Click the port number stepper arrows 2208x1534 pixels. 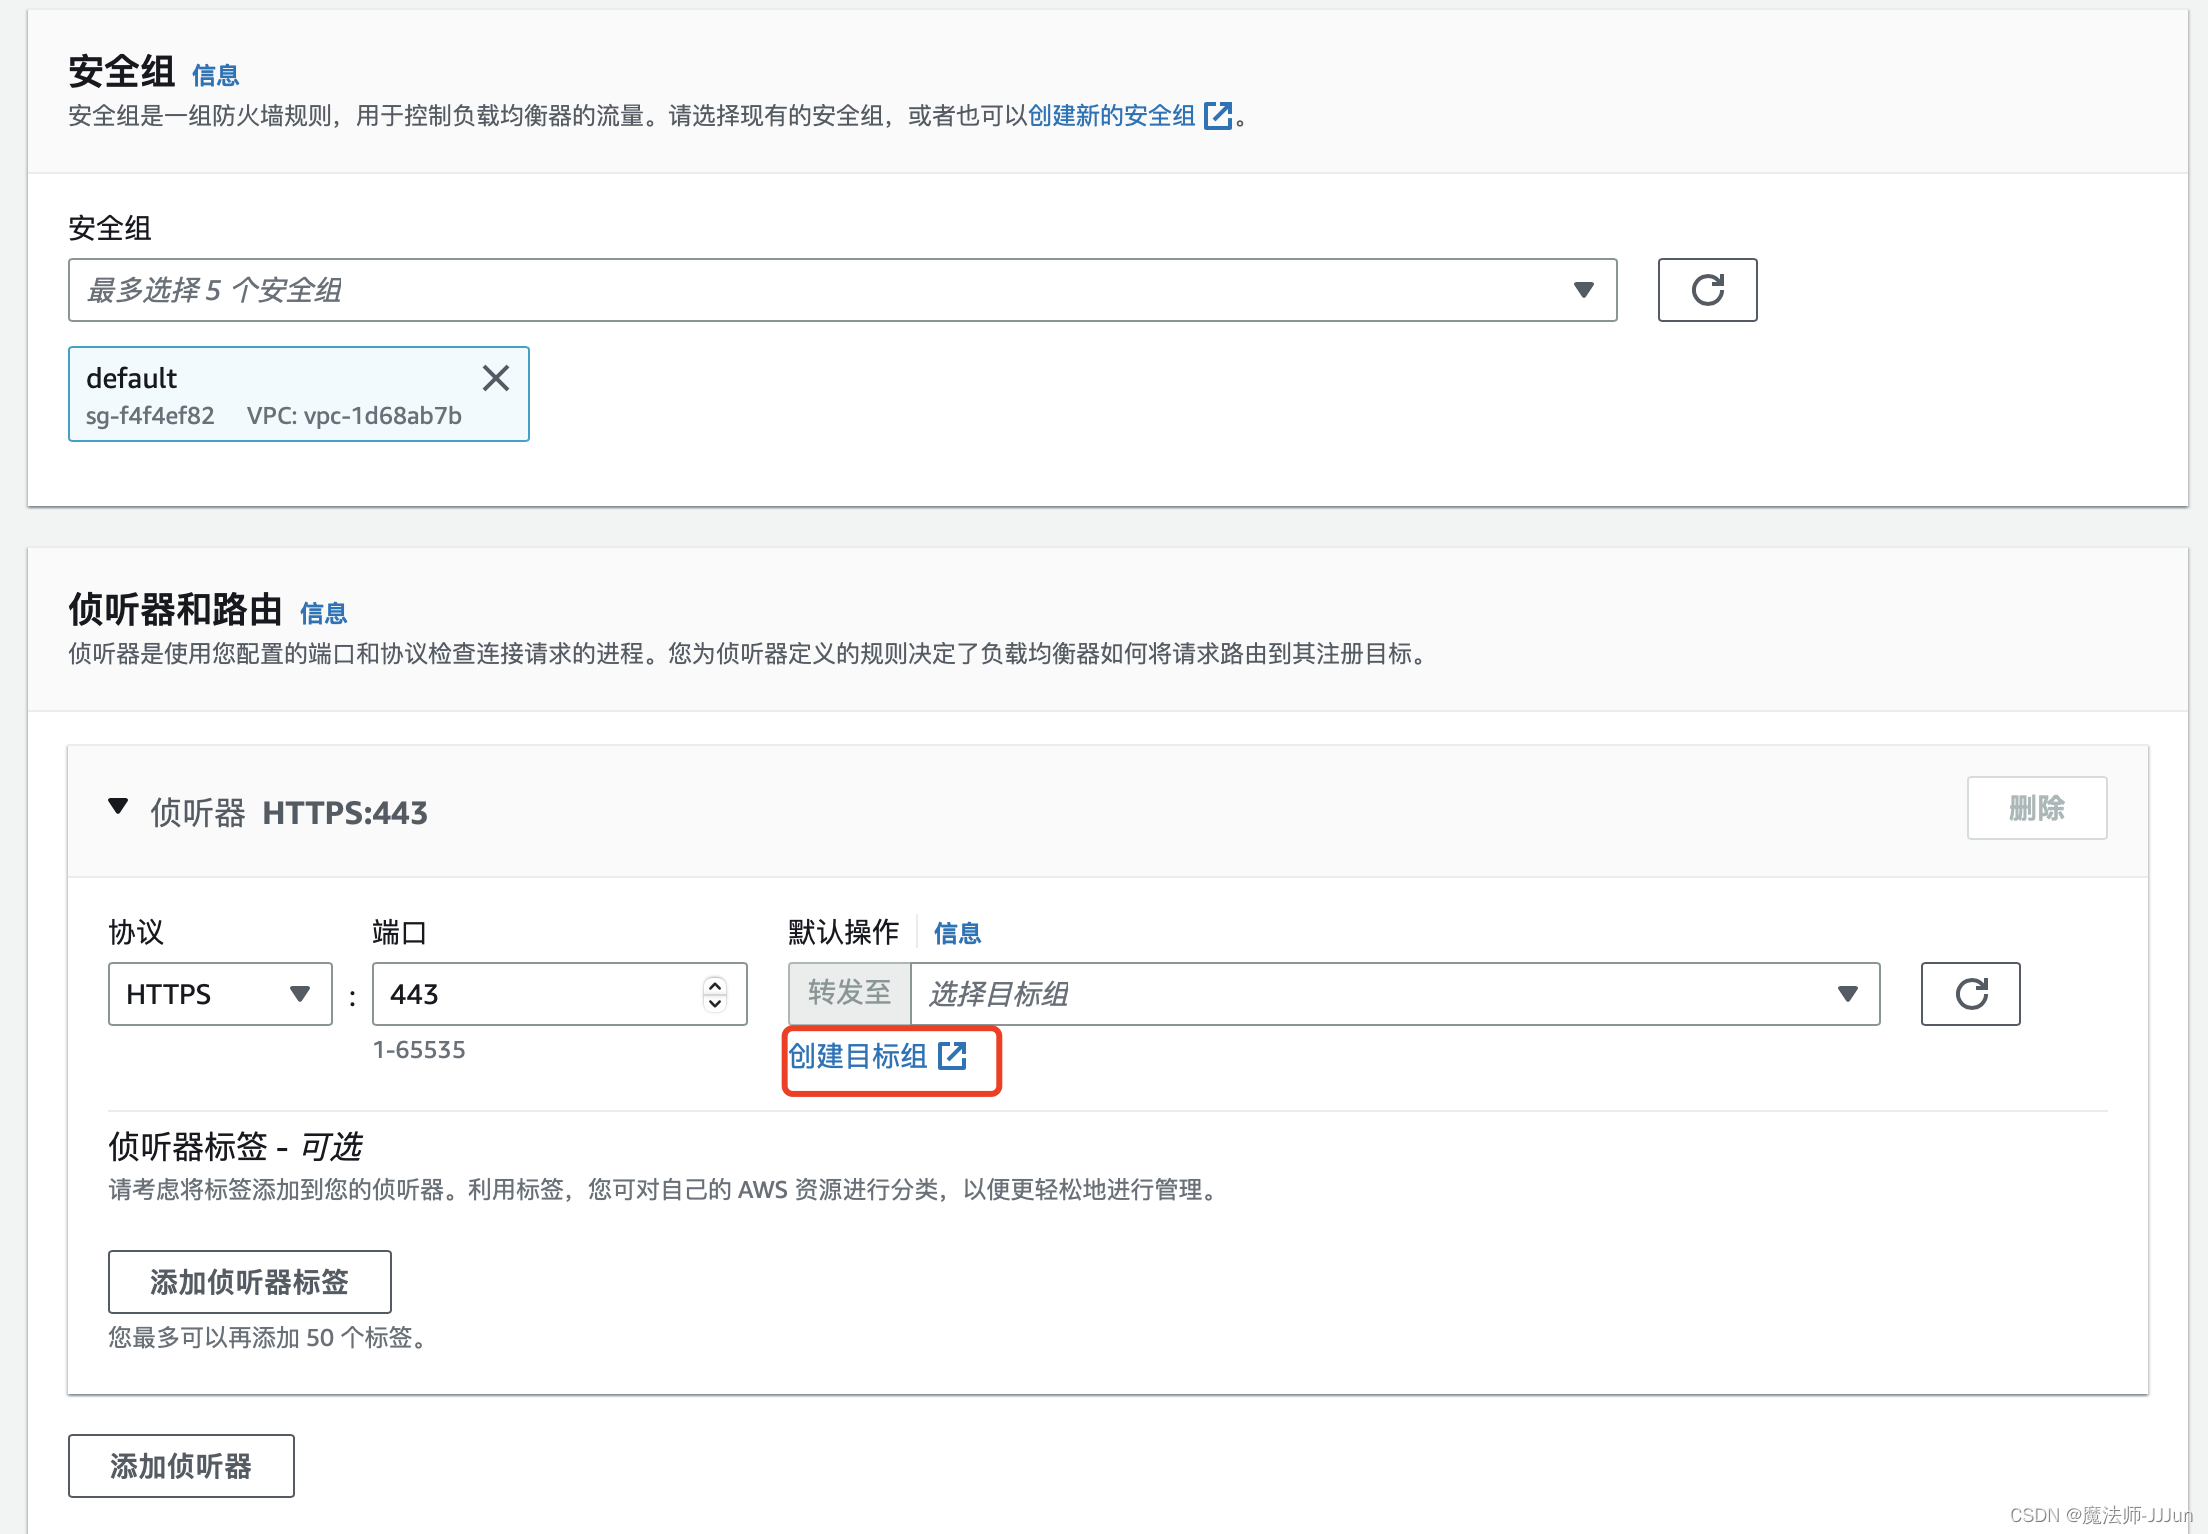pyautogui.click(x=714, y=994)
